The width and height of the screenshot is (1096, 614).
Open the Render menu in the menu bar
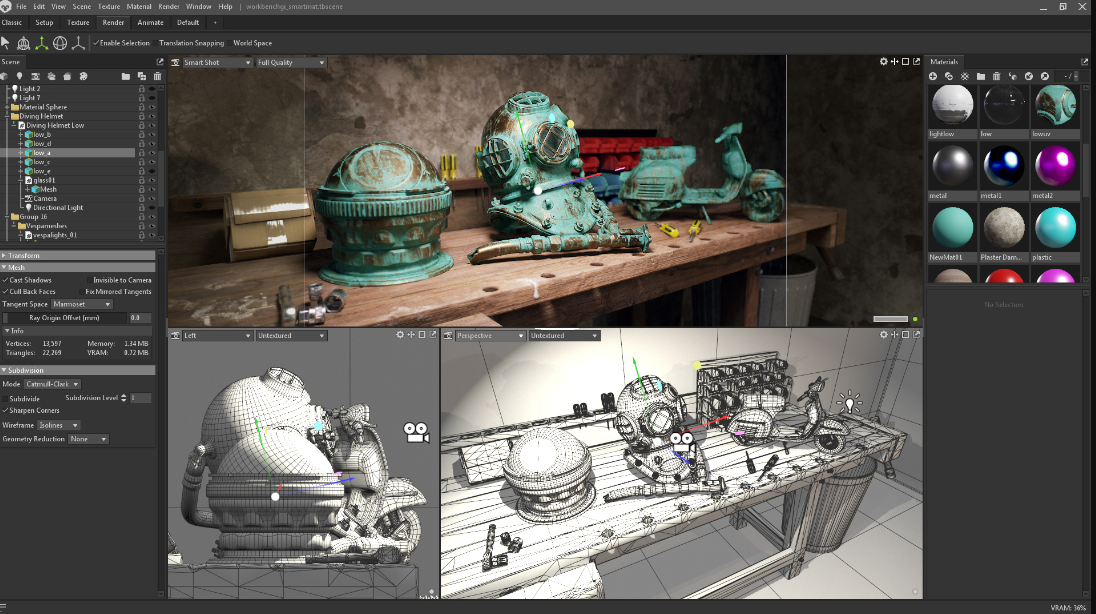tap(168, 6)
